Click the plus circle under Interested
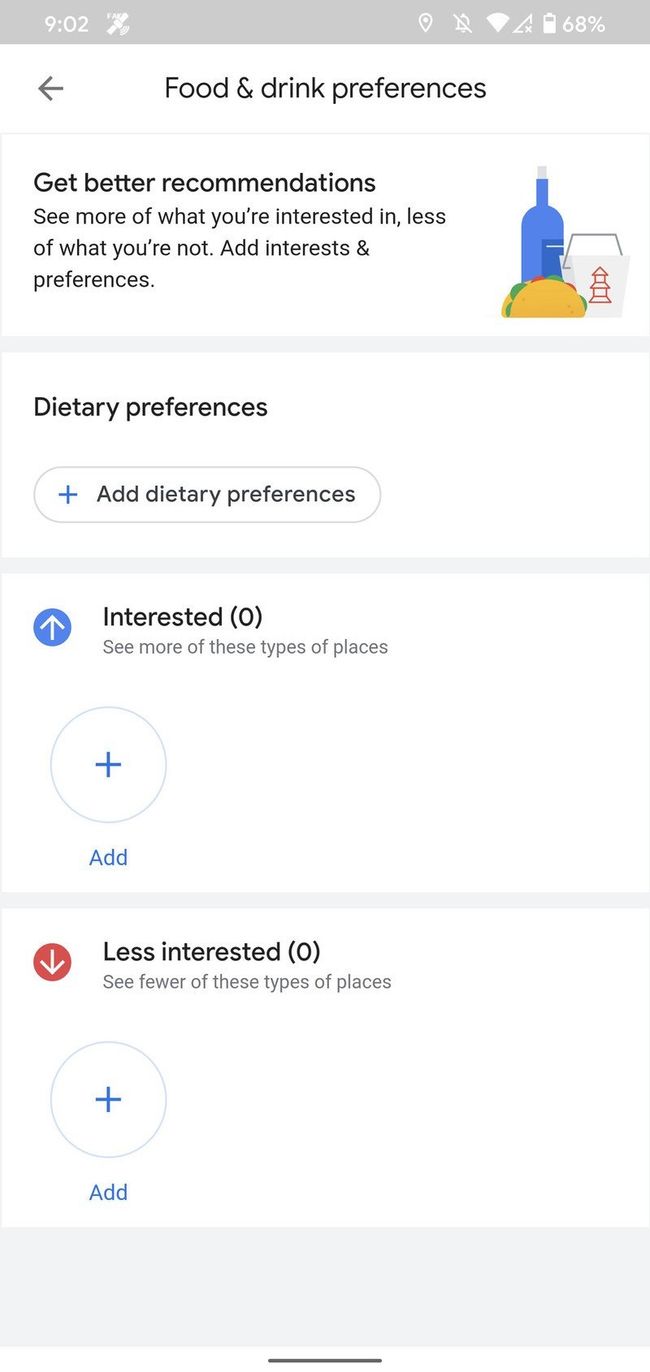The image size is (650, 1372). [x=108, y=764]
